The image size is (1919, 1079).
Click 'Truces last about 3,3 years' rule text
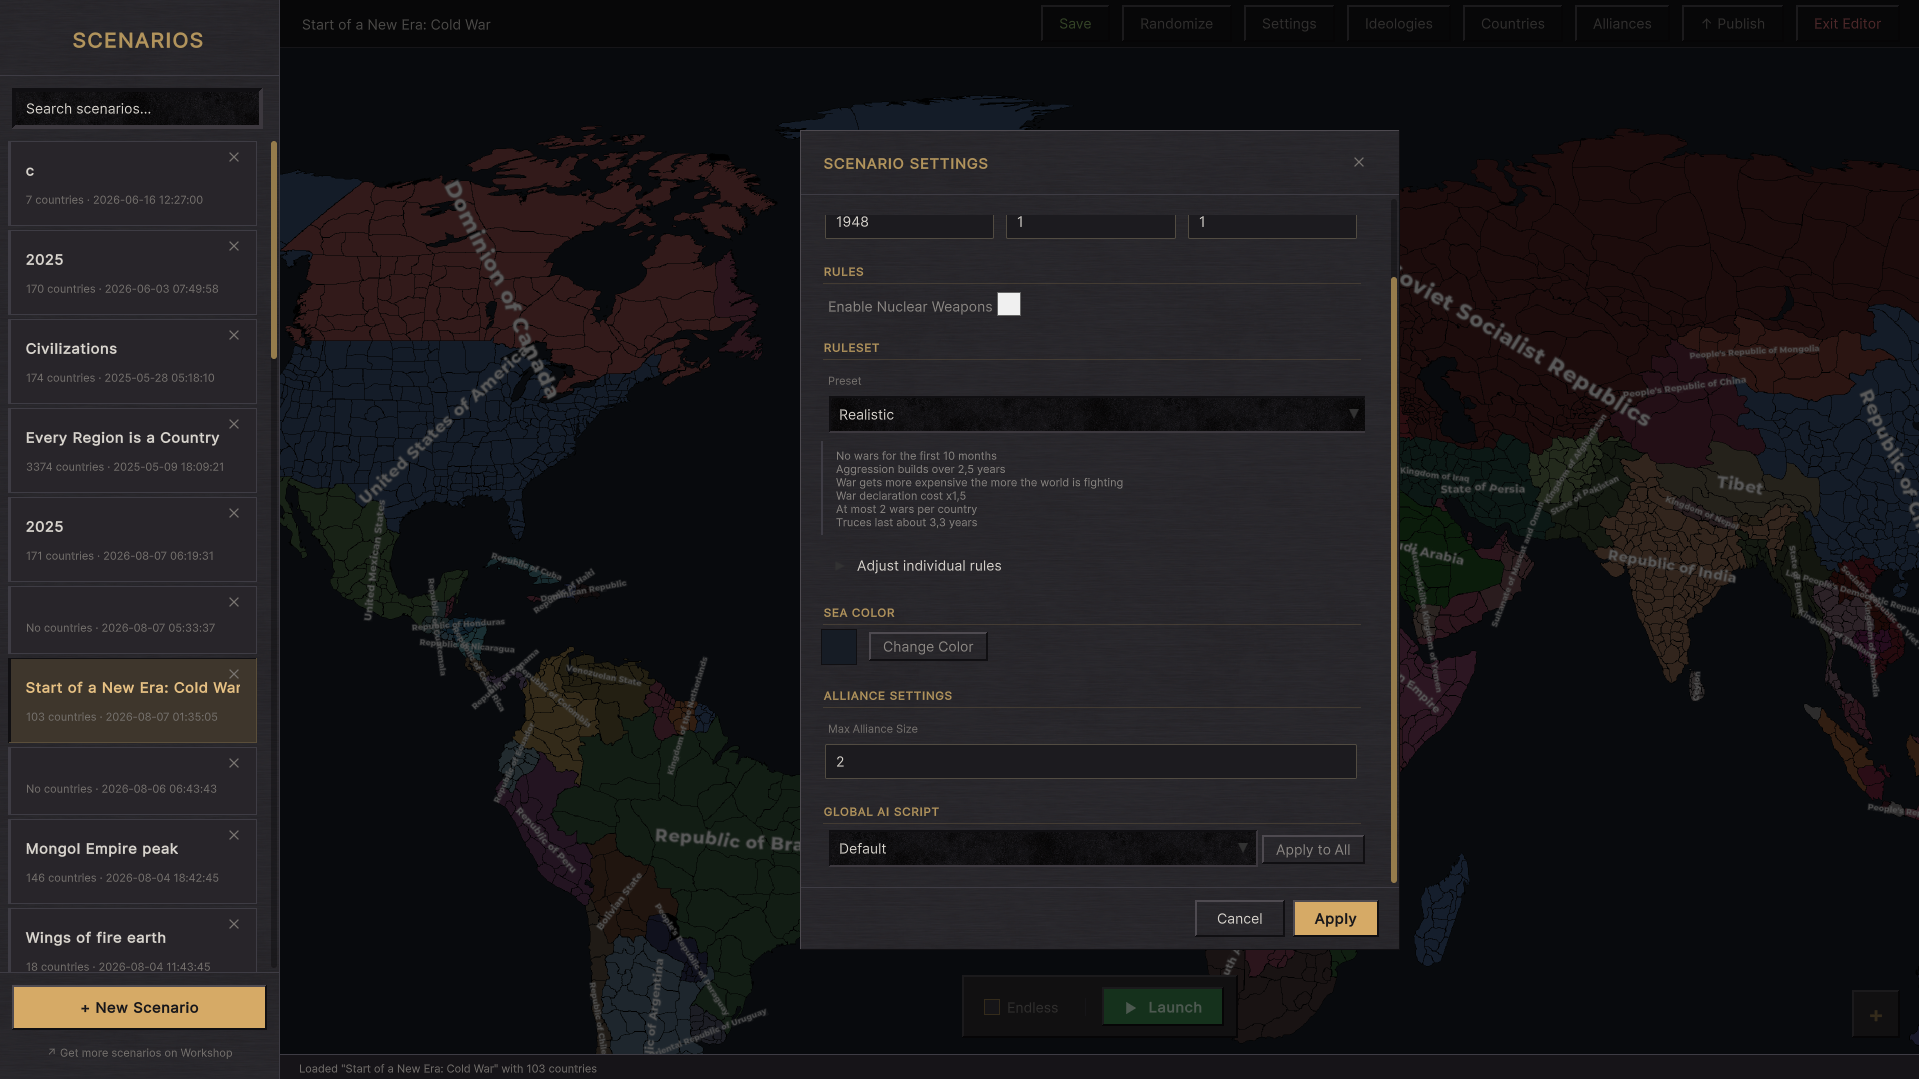pos(906,523)
